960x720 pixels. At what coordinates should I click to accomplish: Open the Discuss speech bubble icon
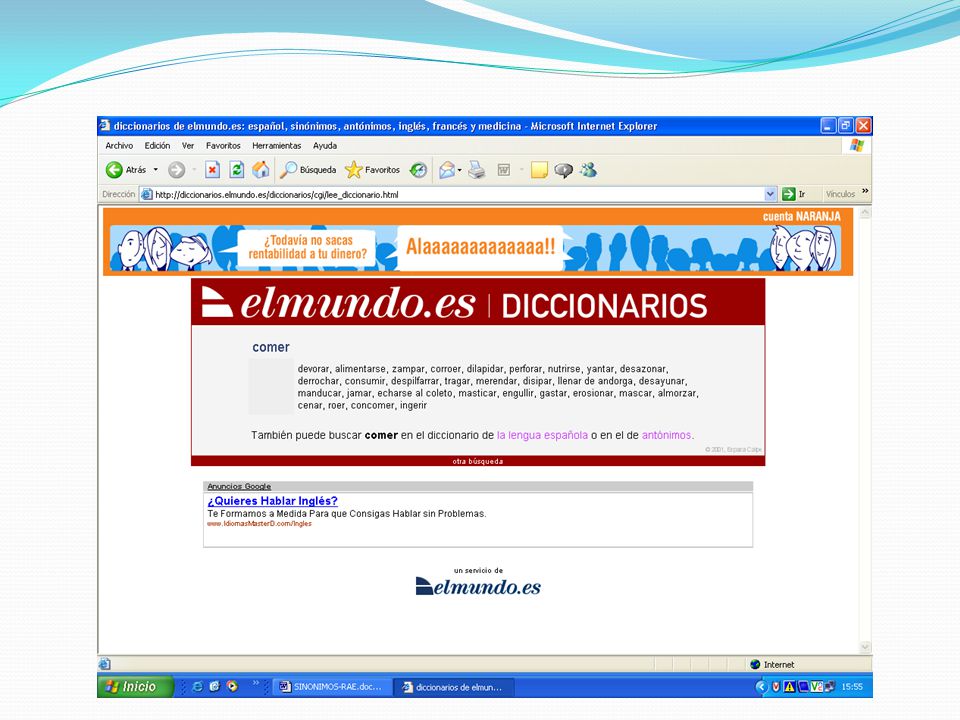pyautogui.click(x=563, y=170)
